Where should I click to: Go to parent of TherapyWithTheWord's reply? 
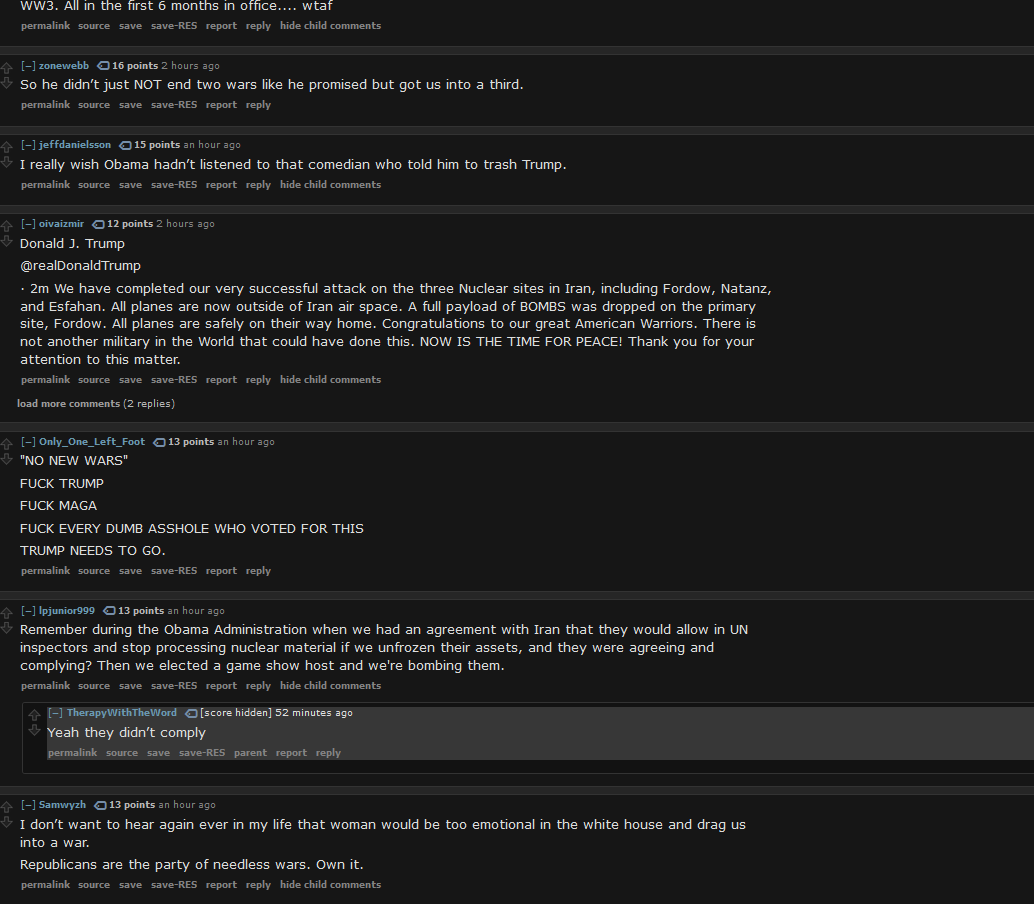click(251, 753)
